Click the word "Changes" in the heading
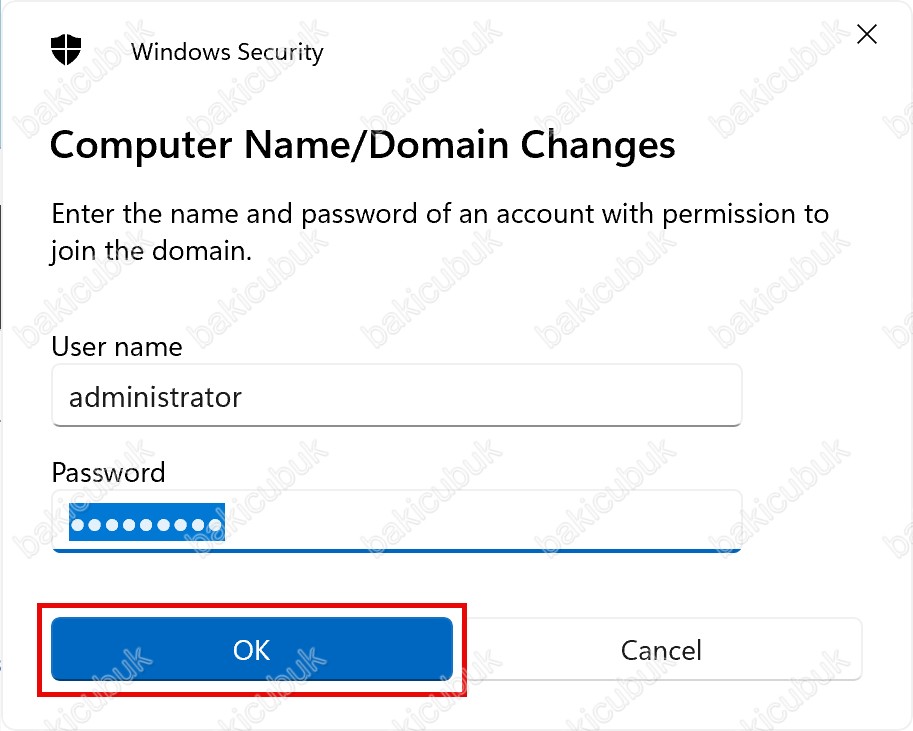Image resolution: width=913 pixels, height=731 pixels. pyautogui.click(x=597, y=144)
